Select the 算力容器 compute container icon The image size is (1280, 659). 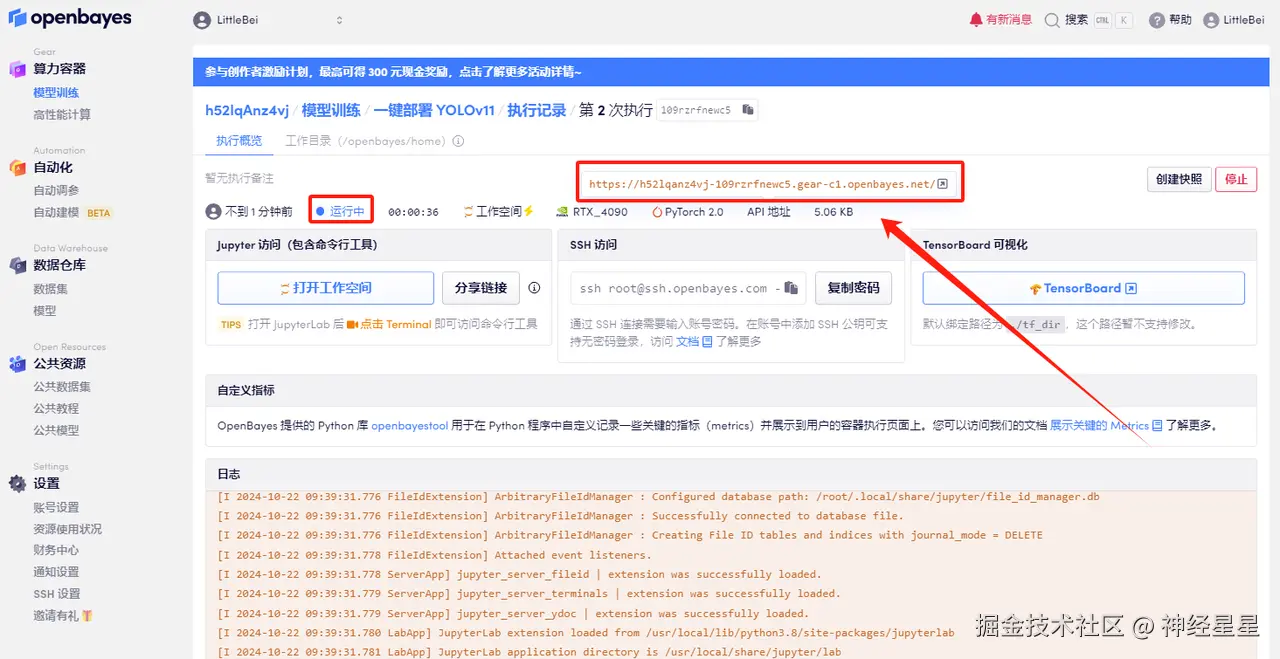pos(16,68)
